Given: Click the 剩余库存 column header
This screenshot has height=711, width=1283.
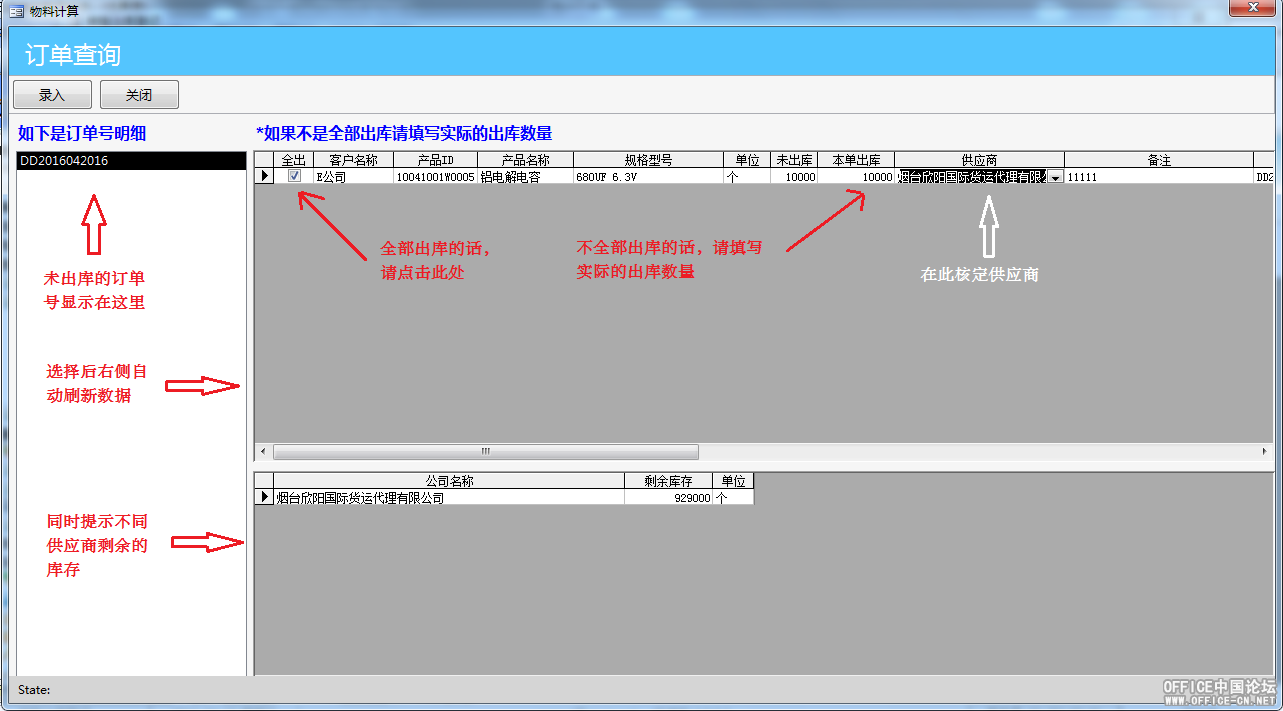Looking at the screenshot, I should (668, 481).
